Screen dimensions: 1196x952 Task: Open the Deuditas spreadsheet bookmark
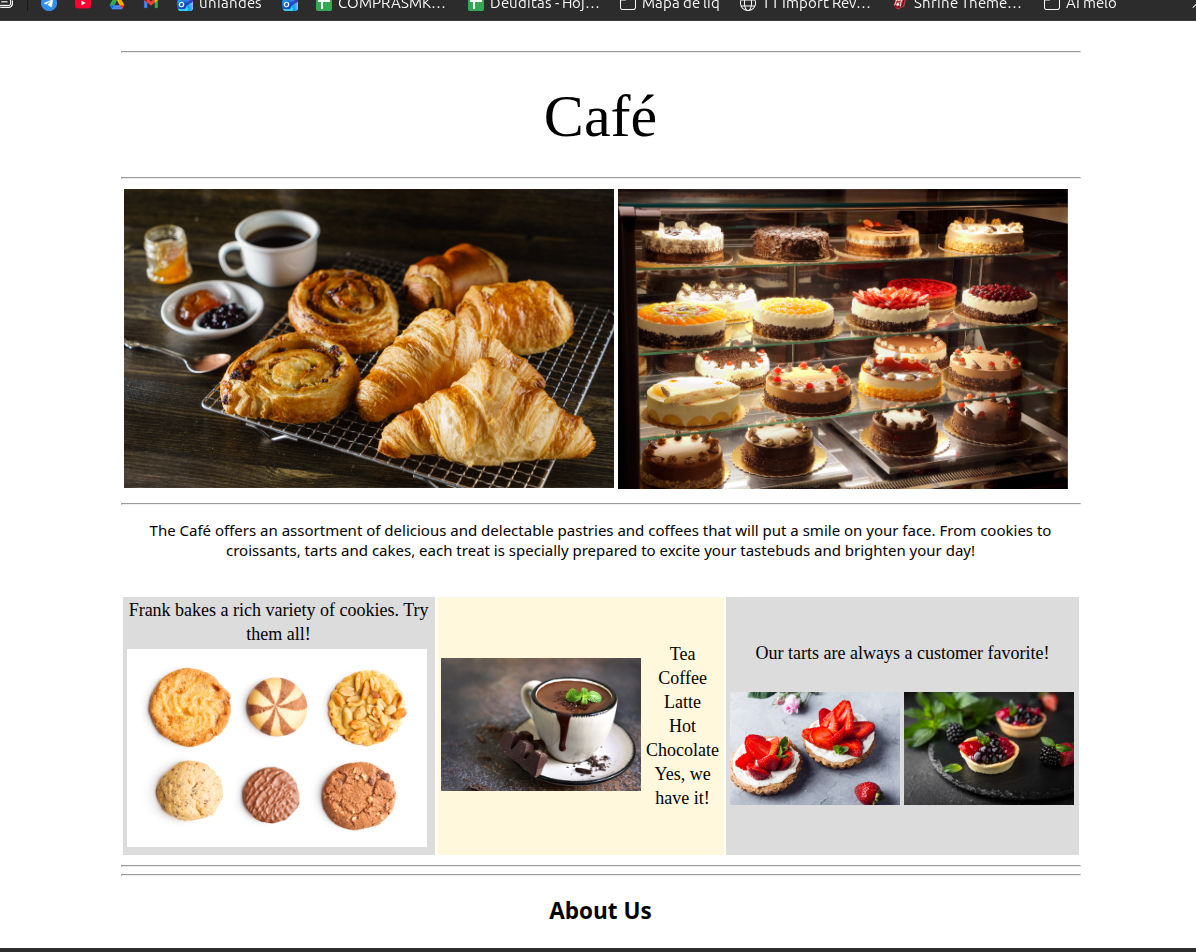point(534,5)
